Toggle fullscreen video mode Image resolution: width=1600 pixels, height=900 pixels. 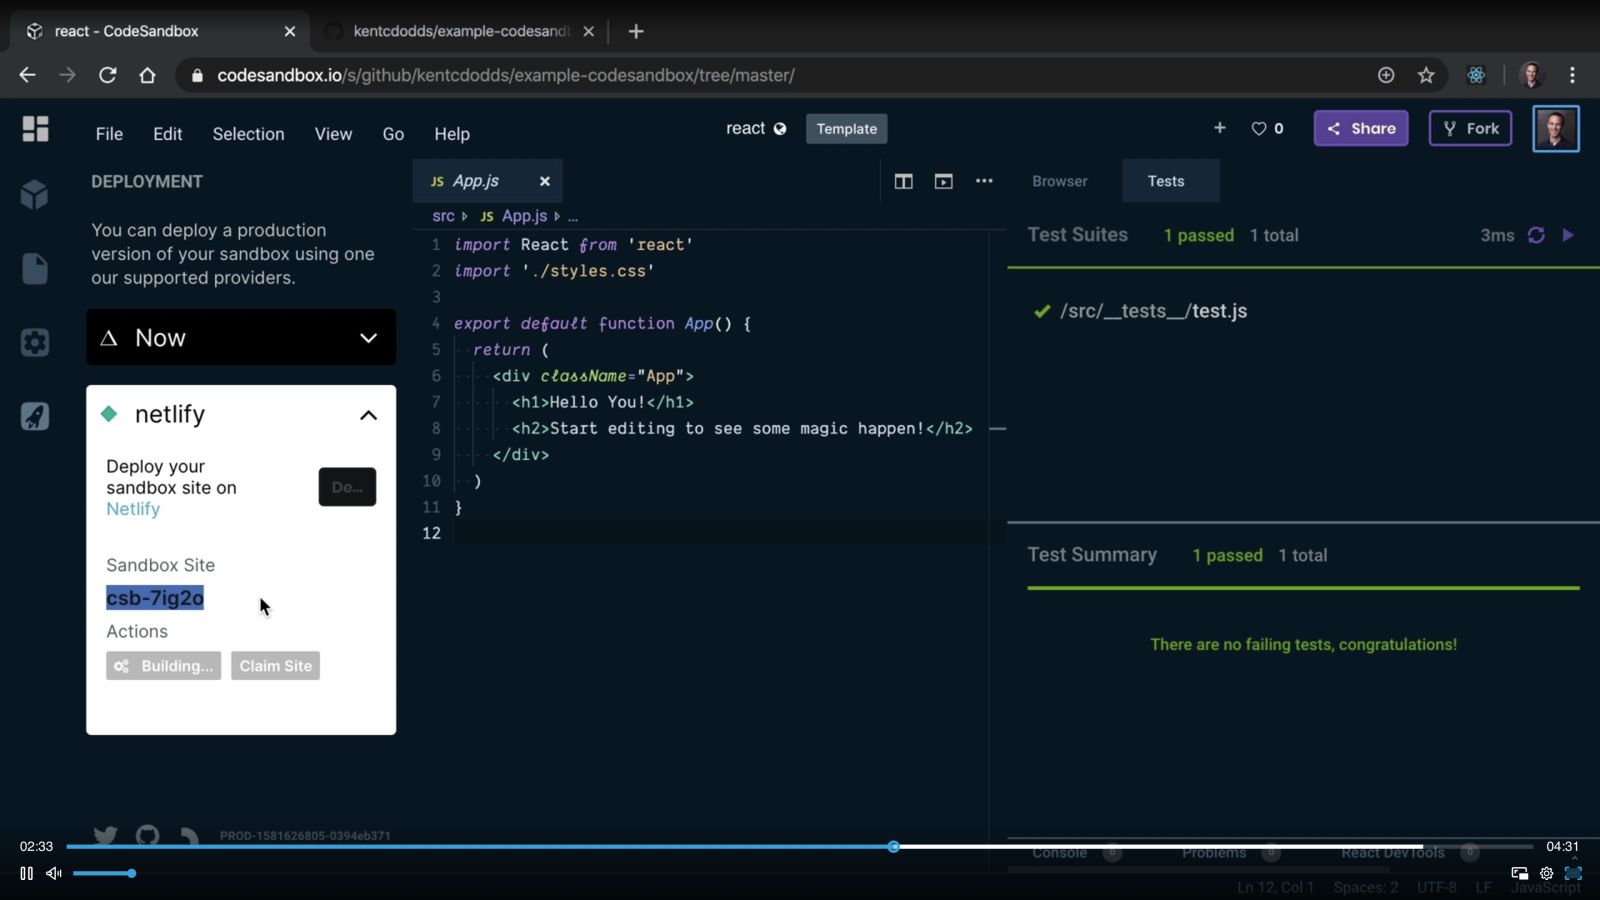[x=1573, y=873]
